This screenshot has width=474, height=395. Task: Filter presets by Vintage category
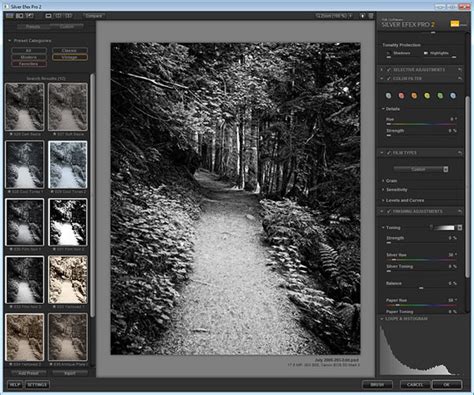[70, 57]
